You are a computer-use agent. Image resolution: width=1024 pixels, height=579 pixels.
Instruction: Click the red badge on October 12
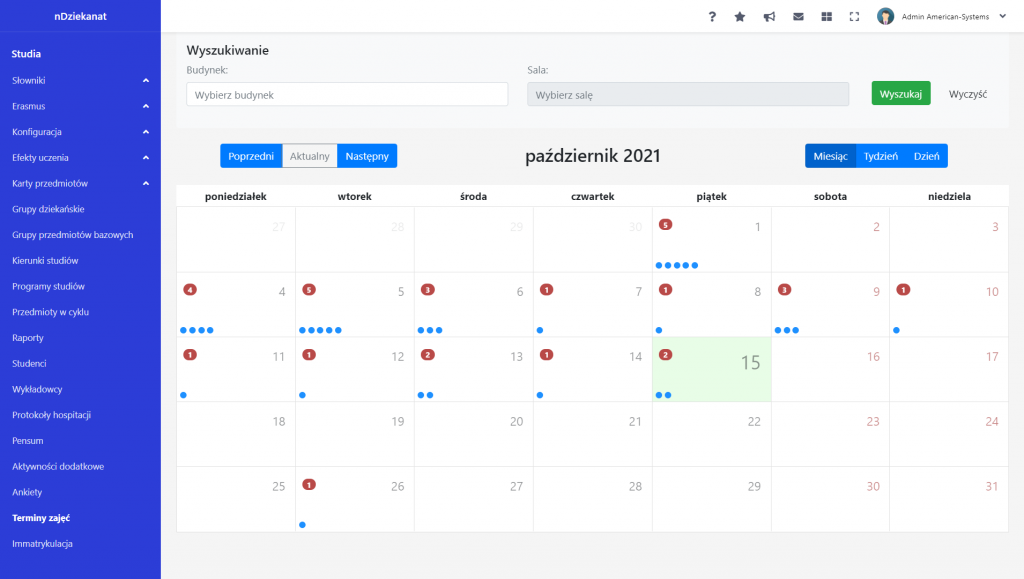pyautogui.click(x=309, y=354)
